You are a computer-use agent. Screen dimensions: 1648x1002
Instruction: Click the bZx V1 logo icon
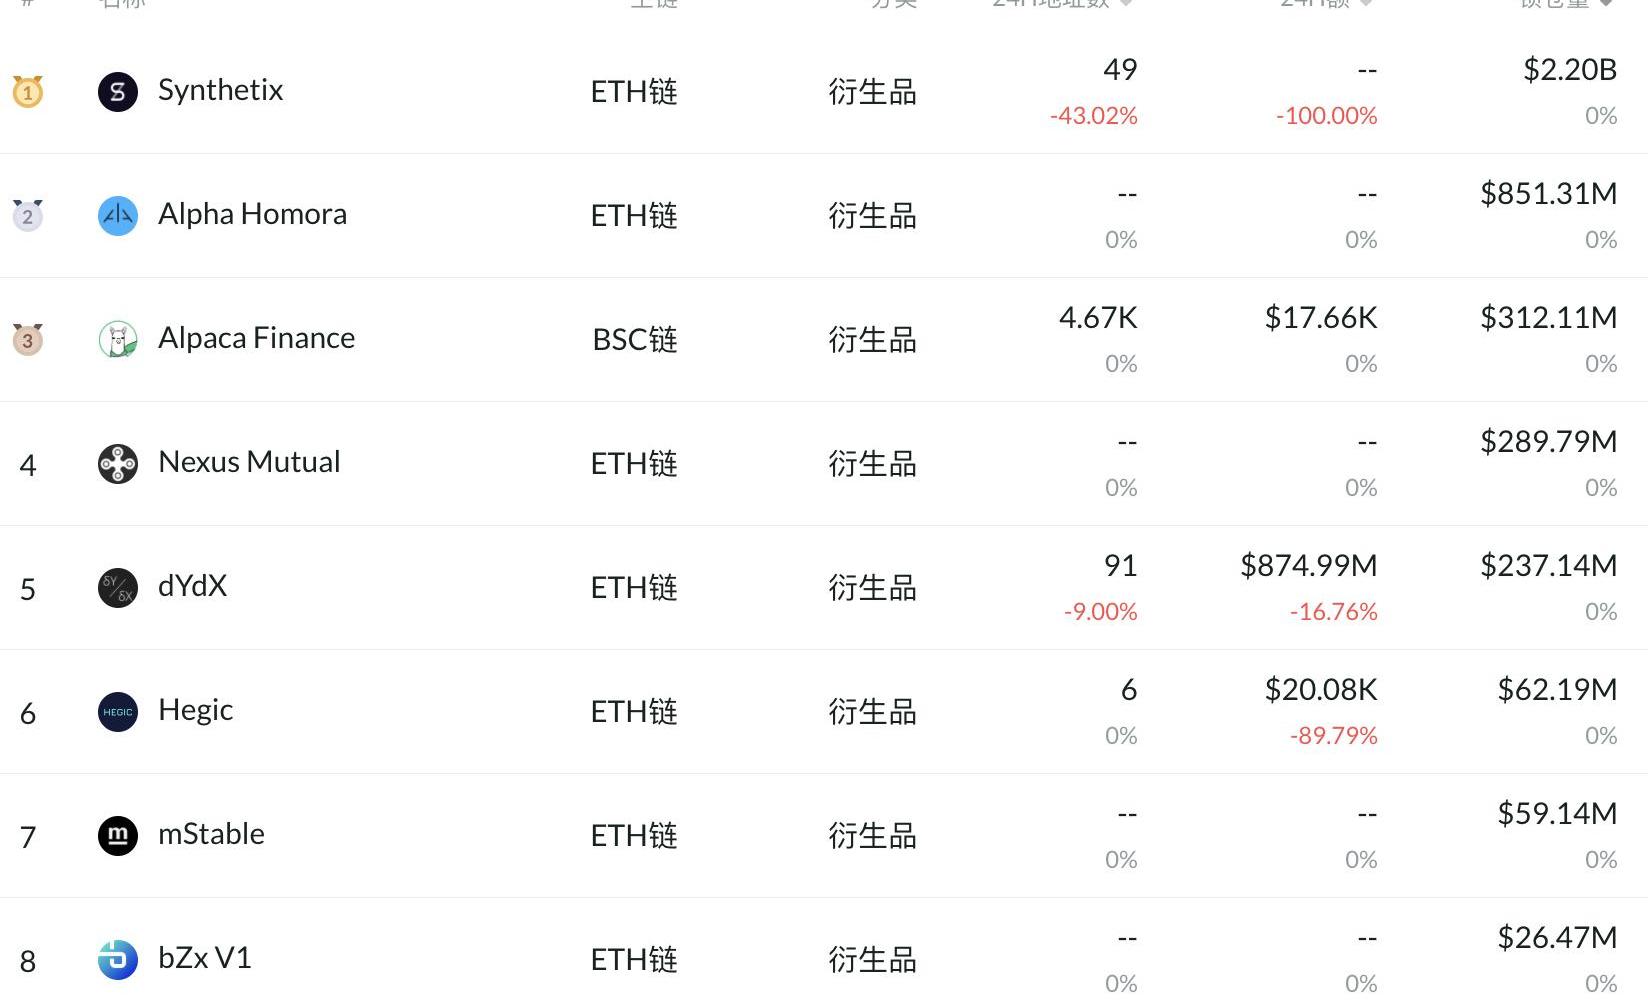tap(117, 960)
